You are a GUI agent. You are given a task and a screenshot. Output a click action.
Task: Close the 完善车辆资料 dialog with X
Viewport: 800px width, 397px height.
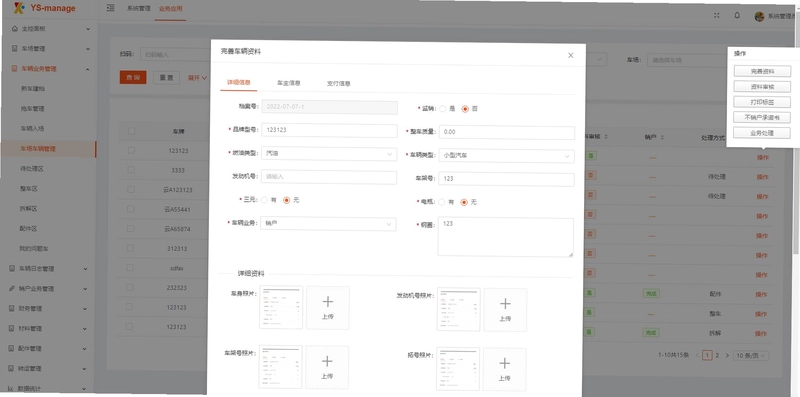tap(570, 55)
